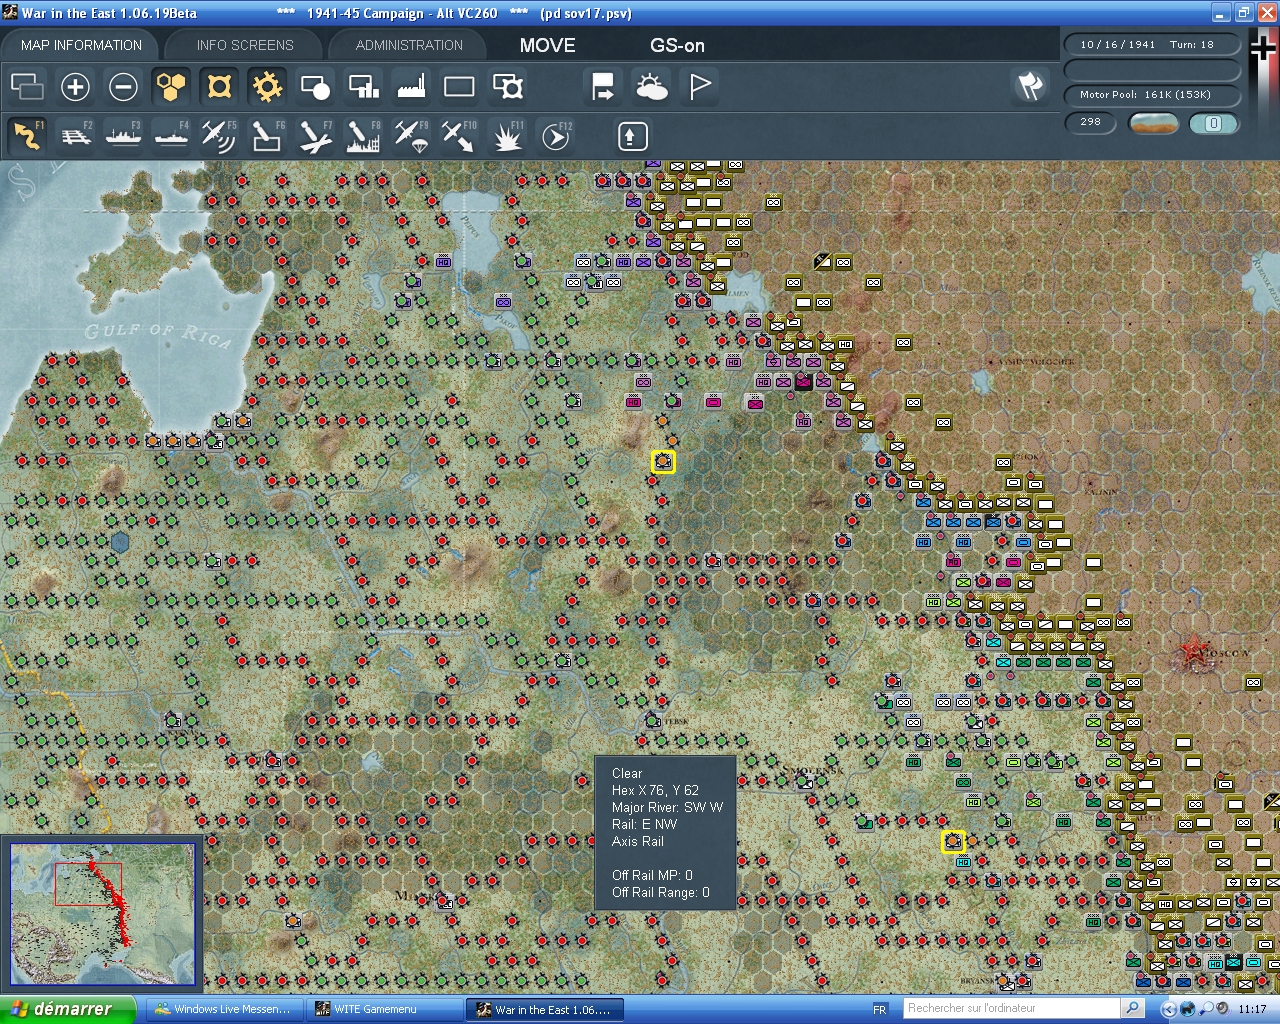Click the GS-on mode label
Viewport: 1280px width, 1024px height.
[x=677, y=45]
